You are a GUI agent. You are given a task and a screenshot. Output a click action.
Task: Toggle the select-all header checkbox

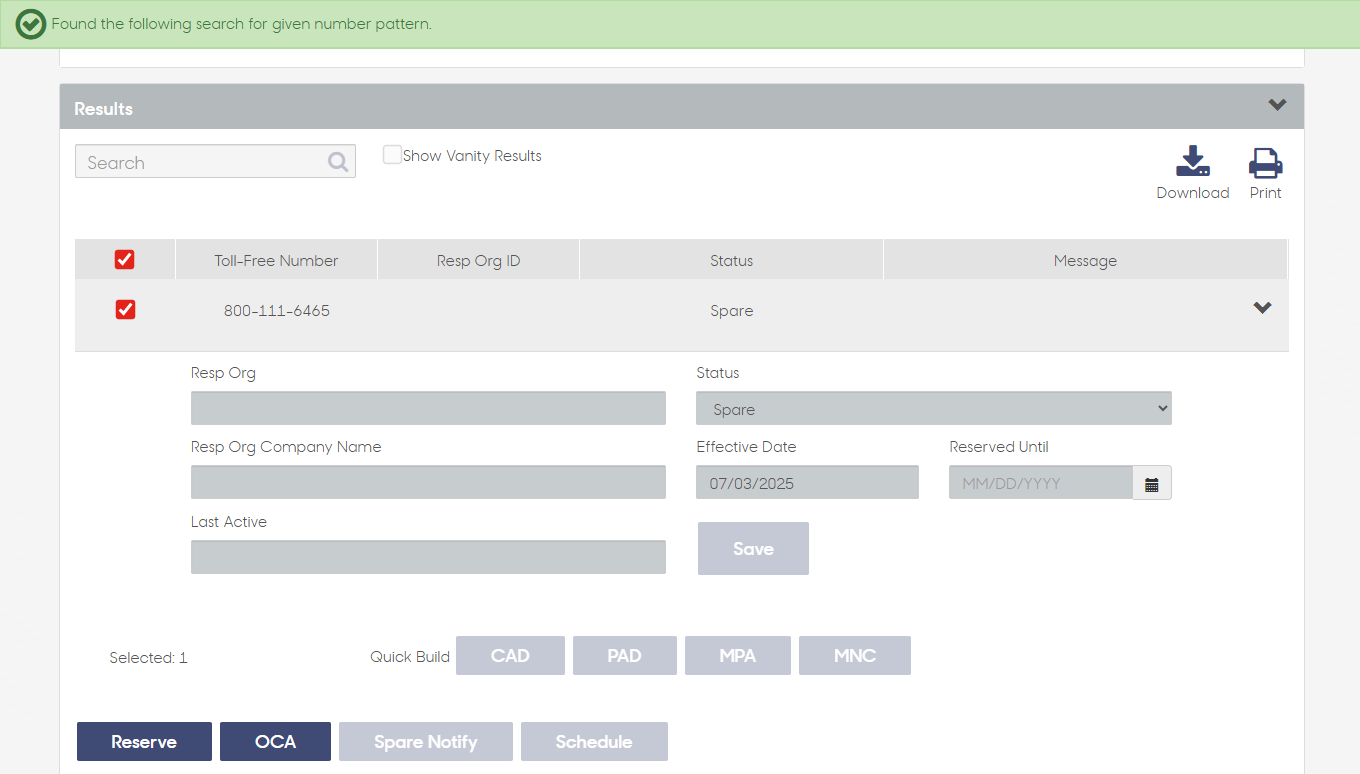pos(125,260)
